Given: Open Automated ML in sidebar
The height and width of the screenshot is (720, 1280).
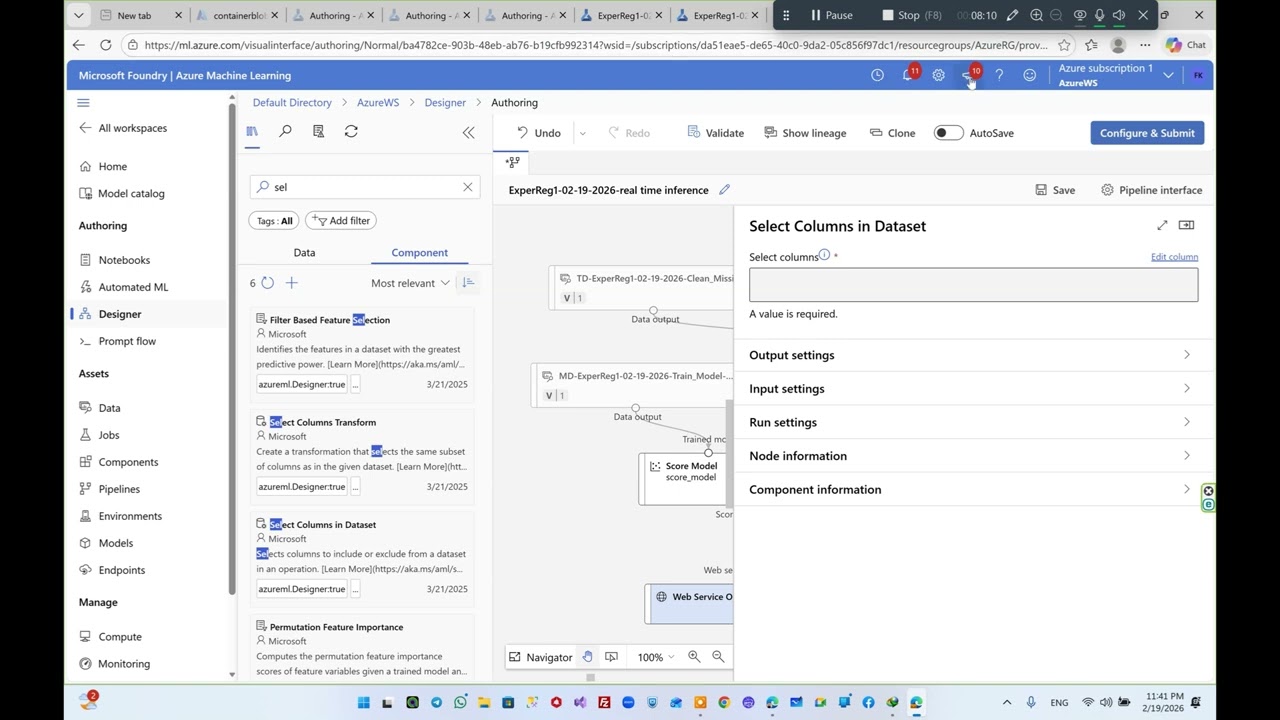Looking at the screenshot, I should point(133,287).
